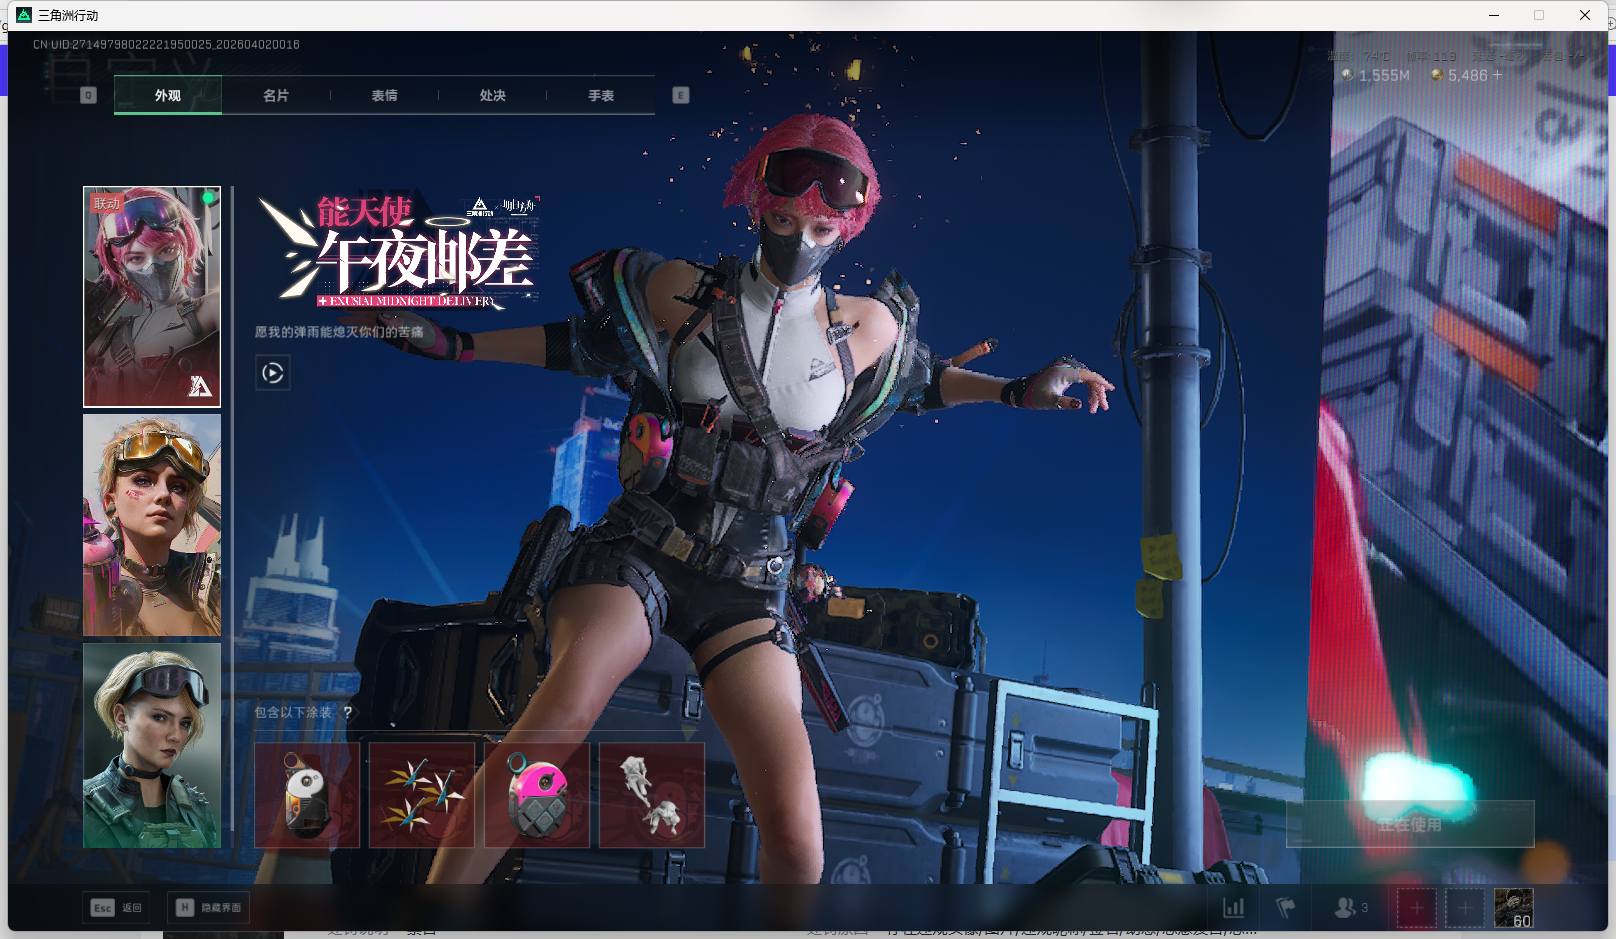The width and height of the screenshot is (1616, 939).
Task: Click the 三角洲行动 app icon in title bar
Action: (24, 15)
